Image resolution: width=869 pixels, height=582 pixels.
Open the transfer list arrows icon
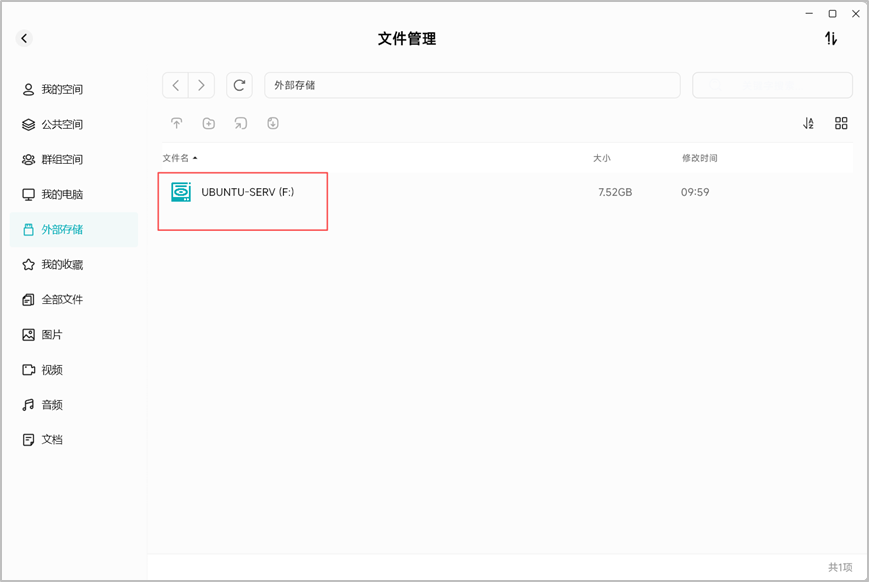coord(830,38)
